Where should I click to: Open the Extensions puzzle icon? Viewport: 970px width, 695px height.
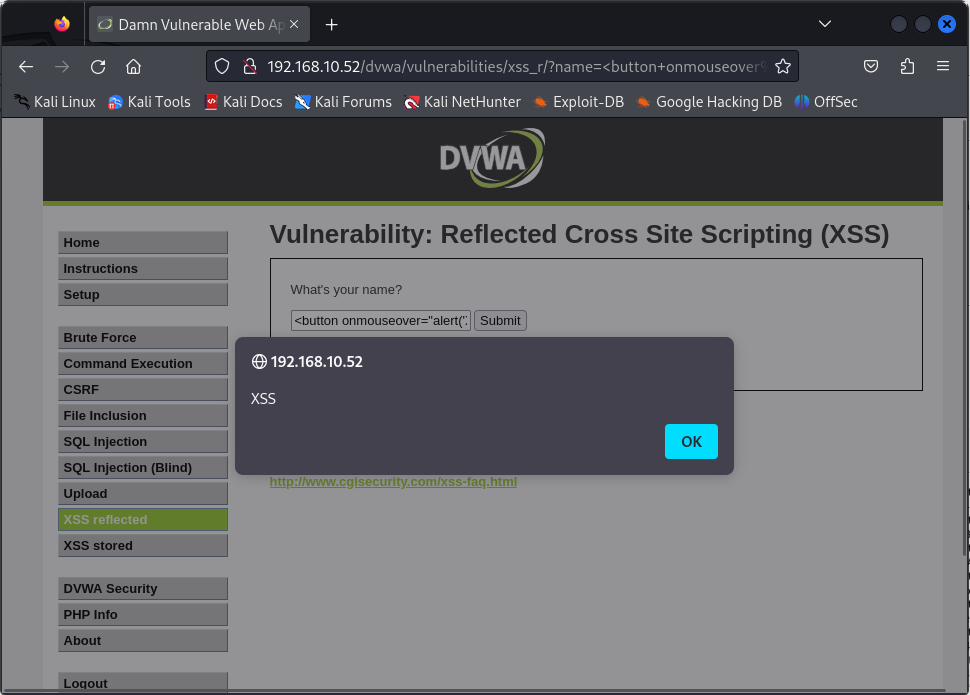pyautogui.click(x=907, y=66)
